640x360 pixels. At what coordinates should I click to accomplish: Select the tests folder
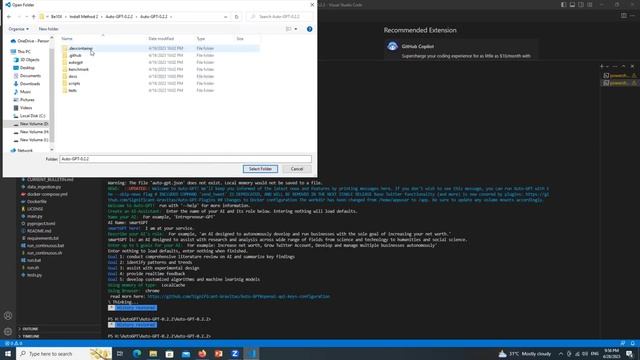(x=72, y=90)
